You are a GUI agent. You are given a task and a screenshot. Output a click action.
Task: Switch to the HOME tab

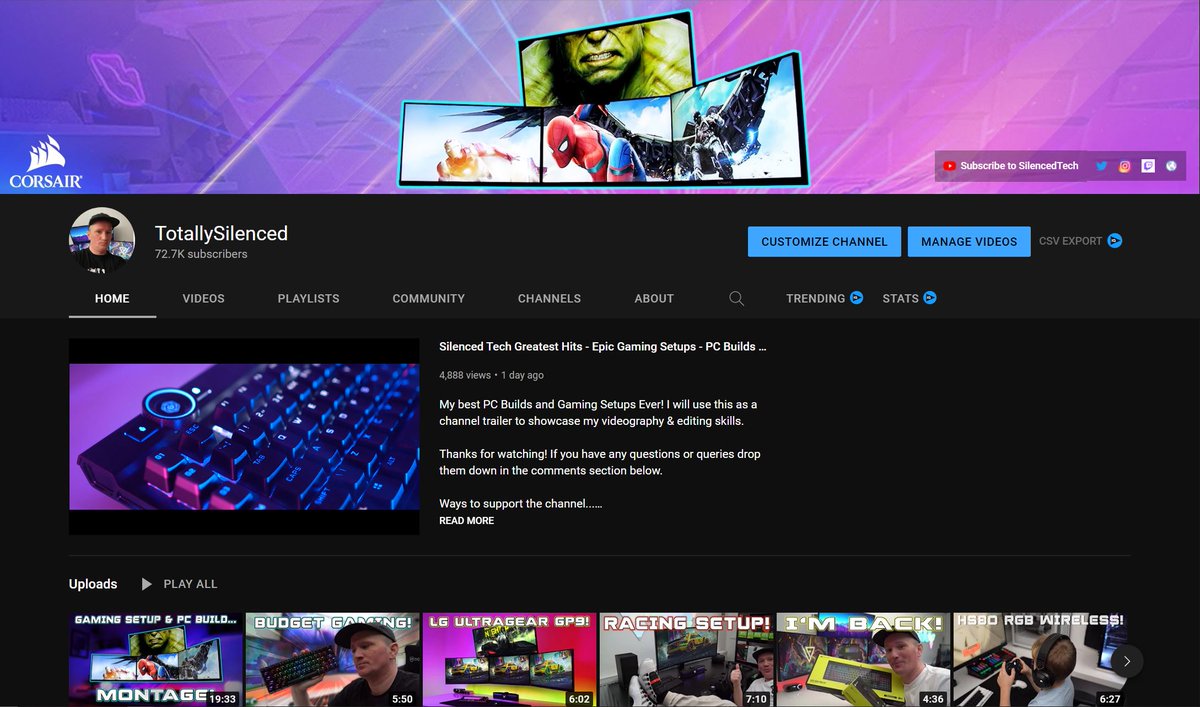click(x=112, y=298)
